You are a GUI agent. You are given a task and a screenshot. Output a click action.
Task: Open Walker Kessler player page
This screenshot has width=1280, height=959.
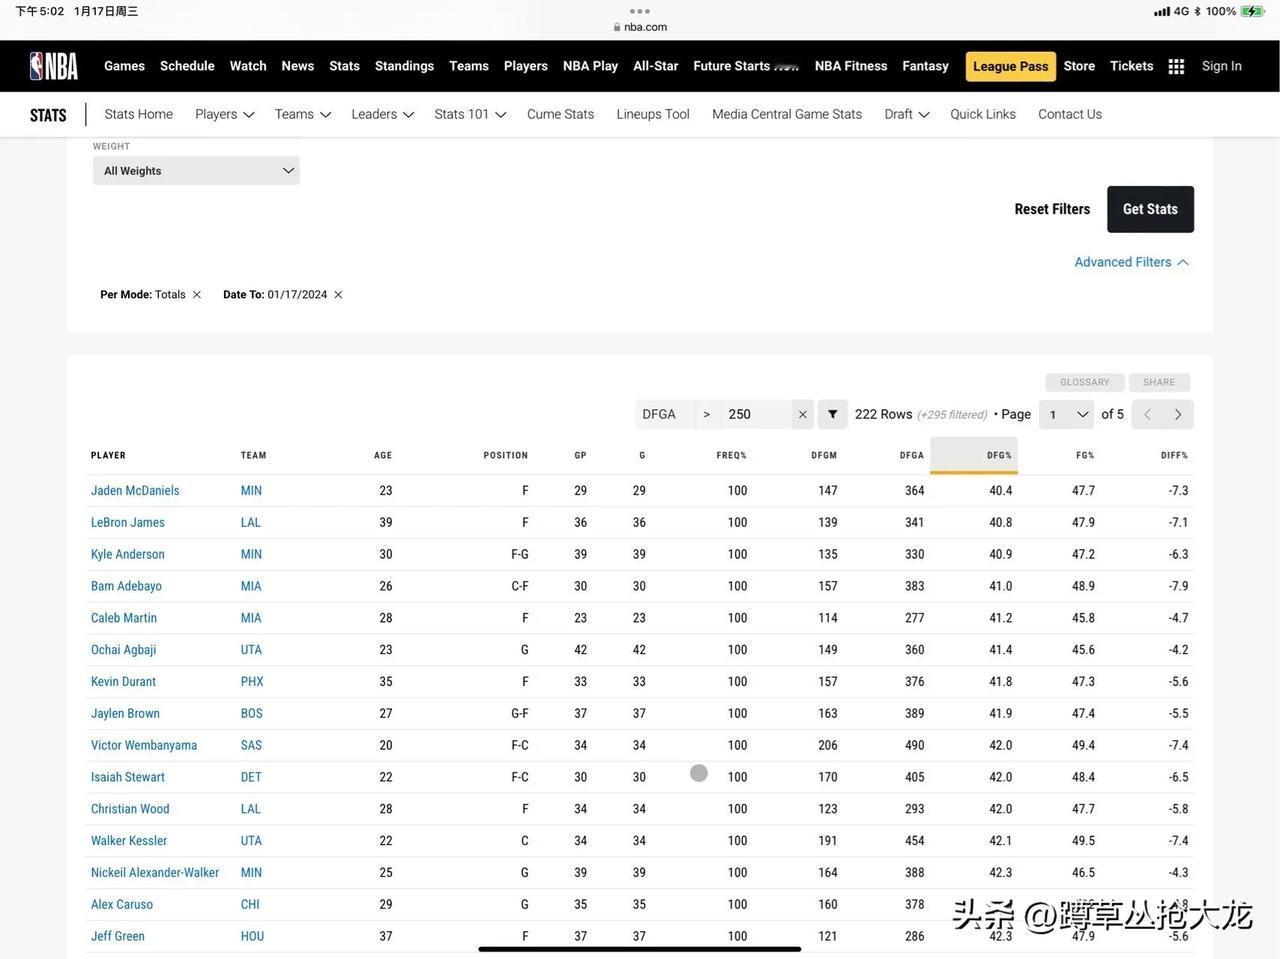pos(129,841)
